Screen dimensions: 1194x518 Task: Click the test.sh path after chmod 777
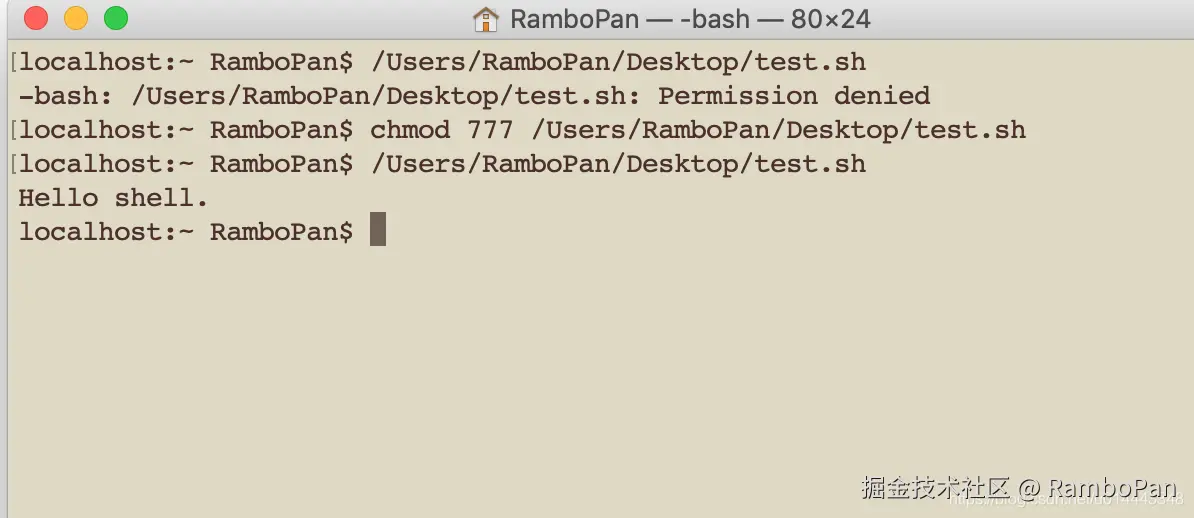(x=778, y=130)
